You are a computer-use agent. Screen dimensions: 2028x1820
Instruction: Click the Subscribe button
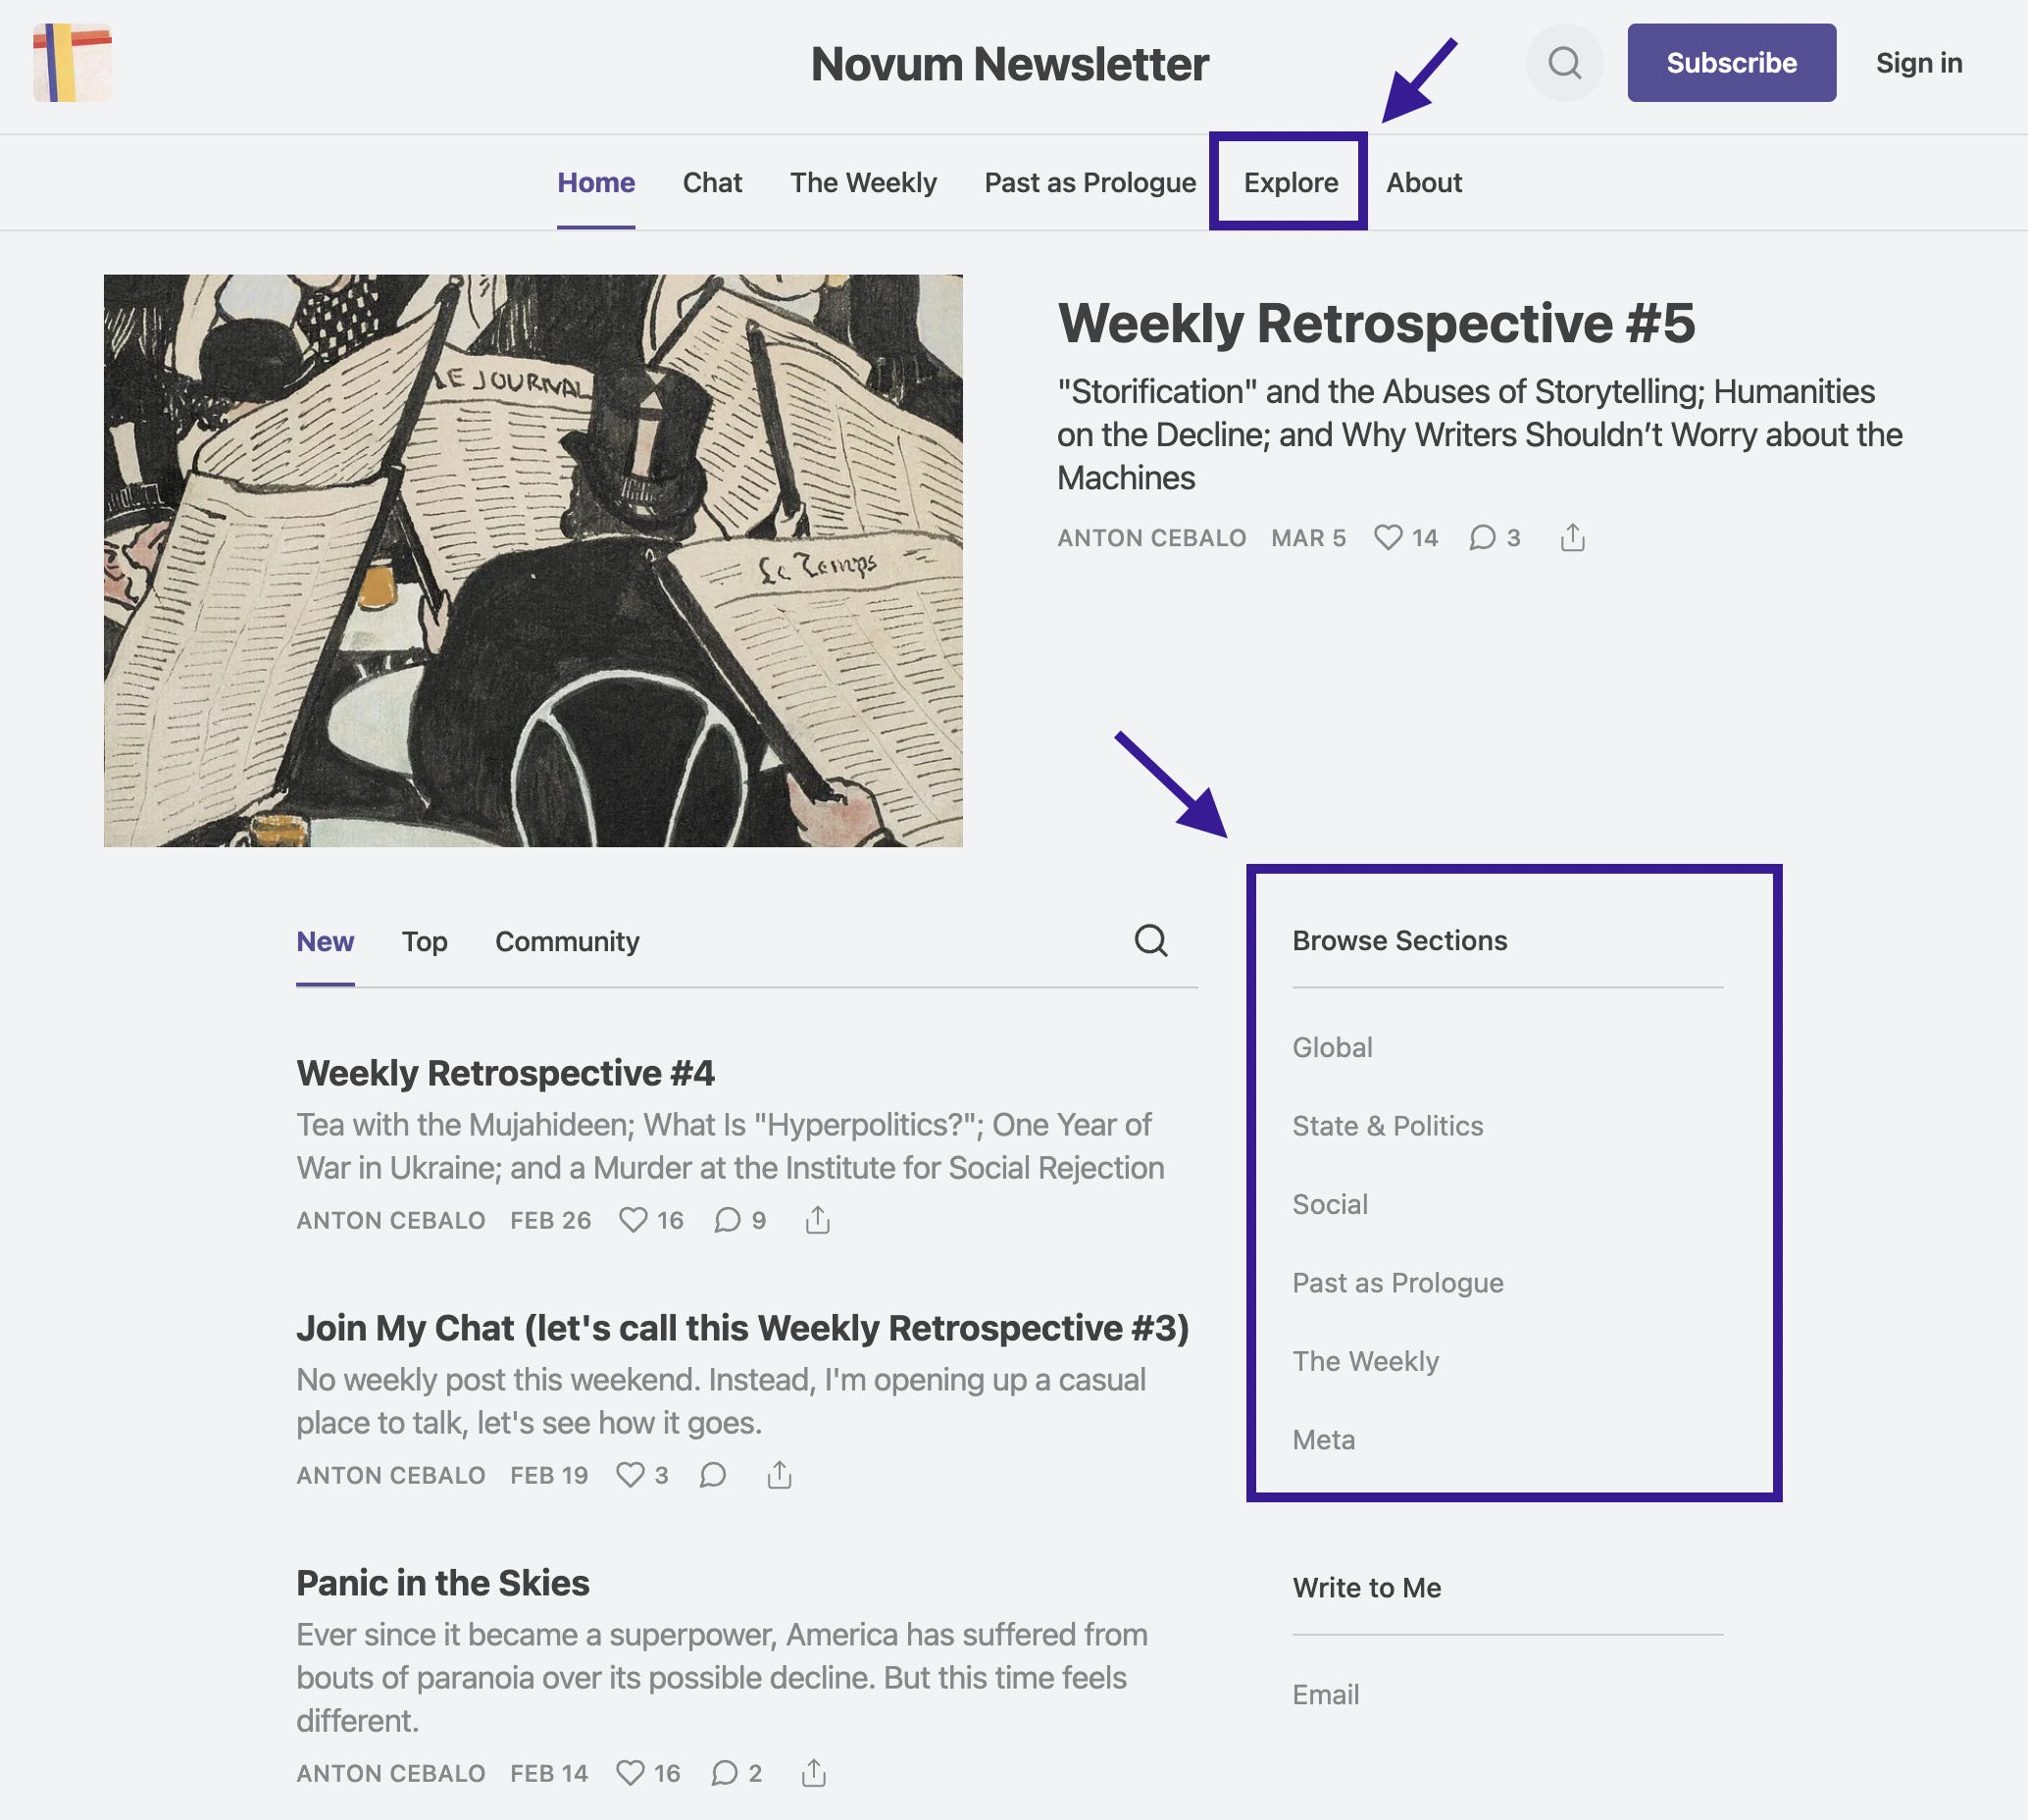(x=1731, y=63)
